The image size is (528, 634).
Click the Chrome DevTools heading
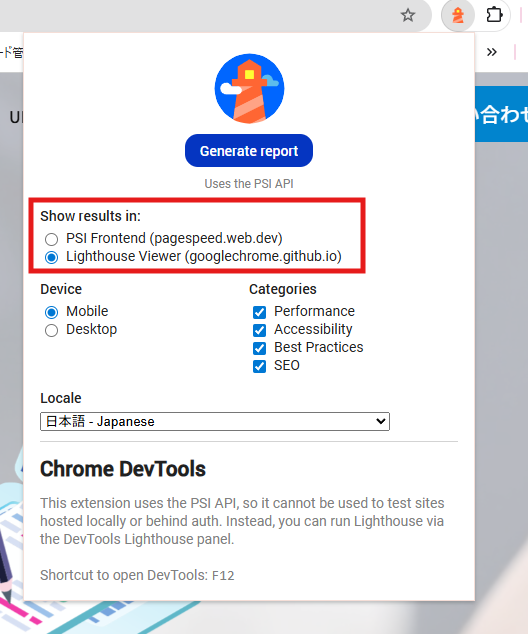coord(122,469)
